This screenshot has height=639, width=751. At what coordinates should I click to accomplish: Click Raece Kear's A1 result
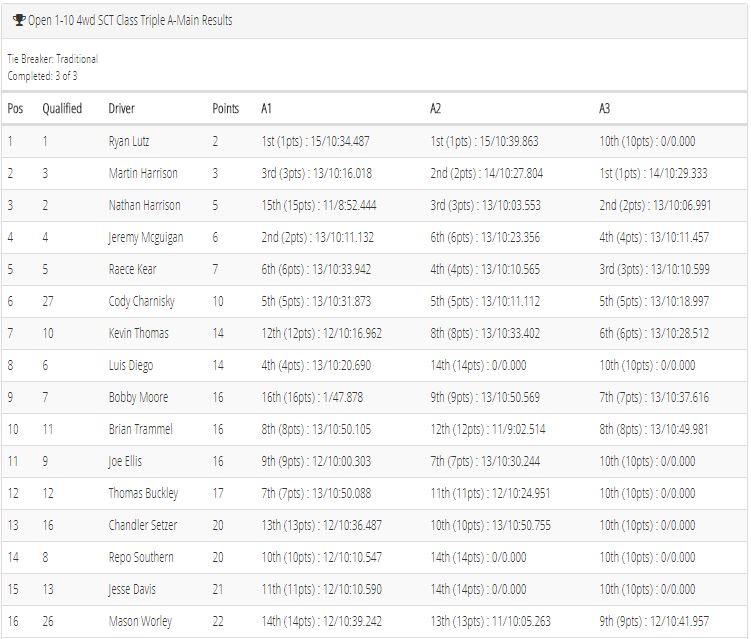(x=316, y=269)
